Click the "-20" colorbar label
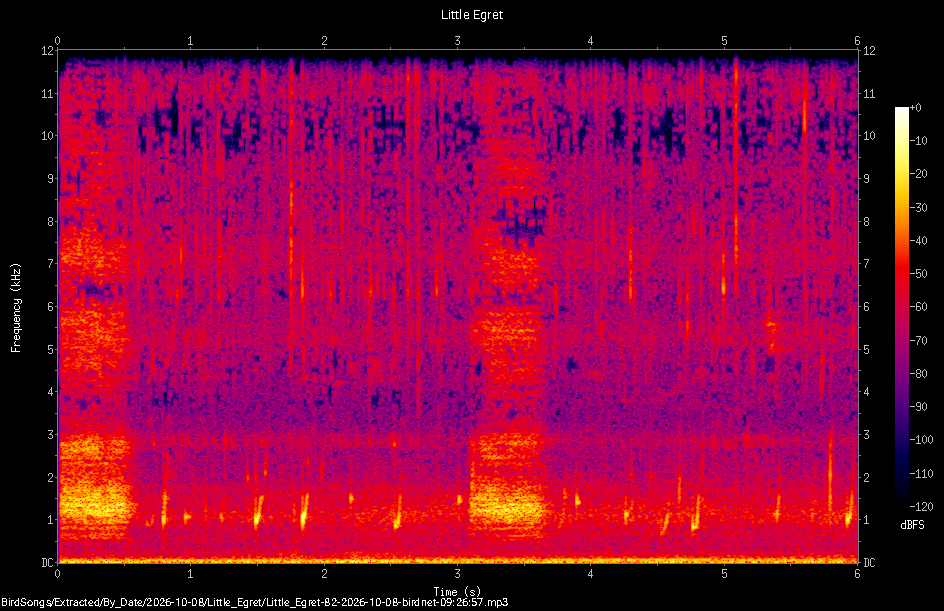Image resolution: width=944 pixels, height=611 pixels. pos(918,174)
